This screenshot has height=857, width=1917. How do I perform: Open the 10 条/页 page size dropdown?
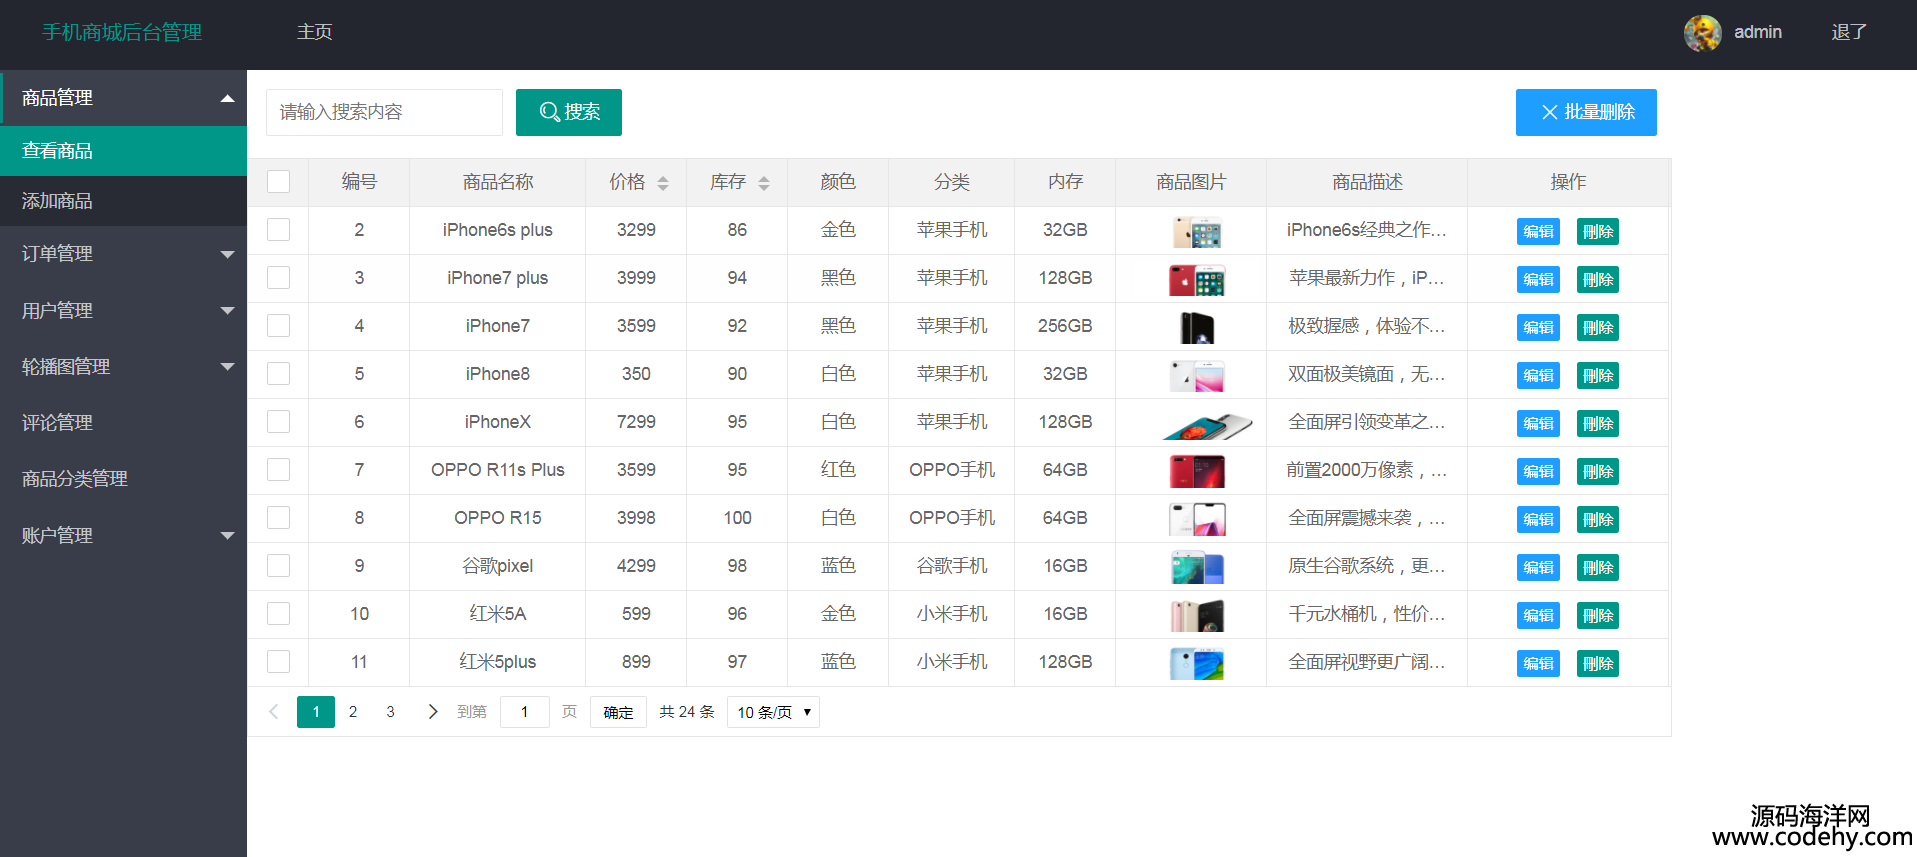tap(773, 712)
